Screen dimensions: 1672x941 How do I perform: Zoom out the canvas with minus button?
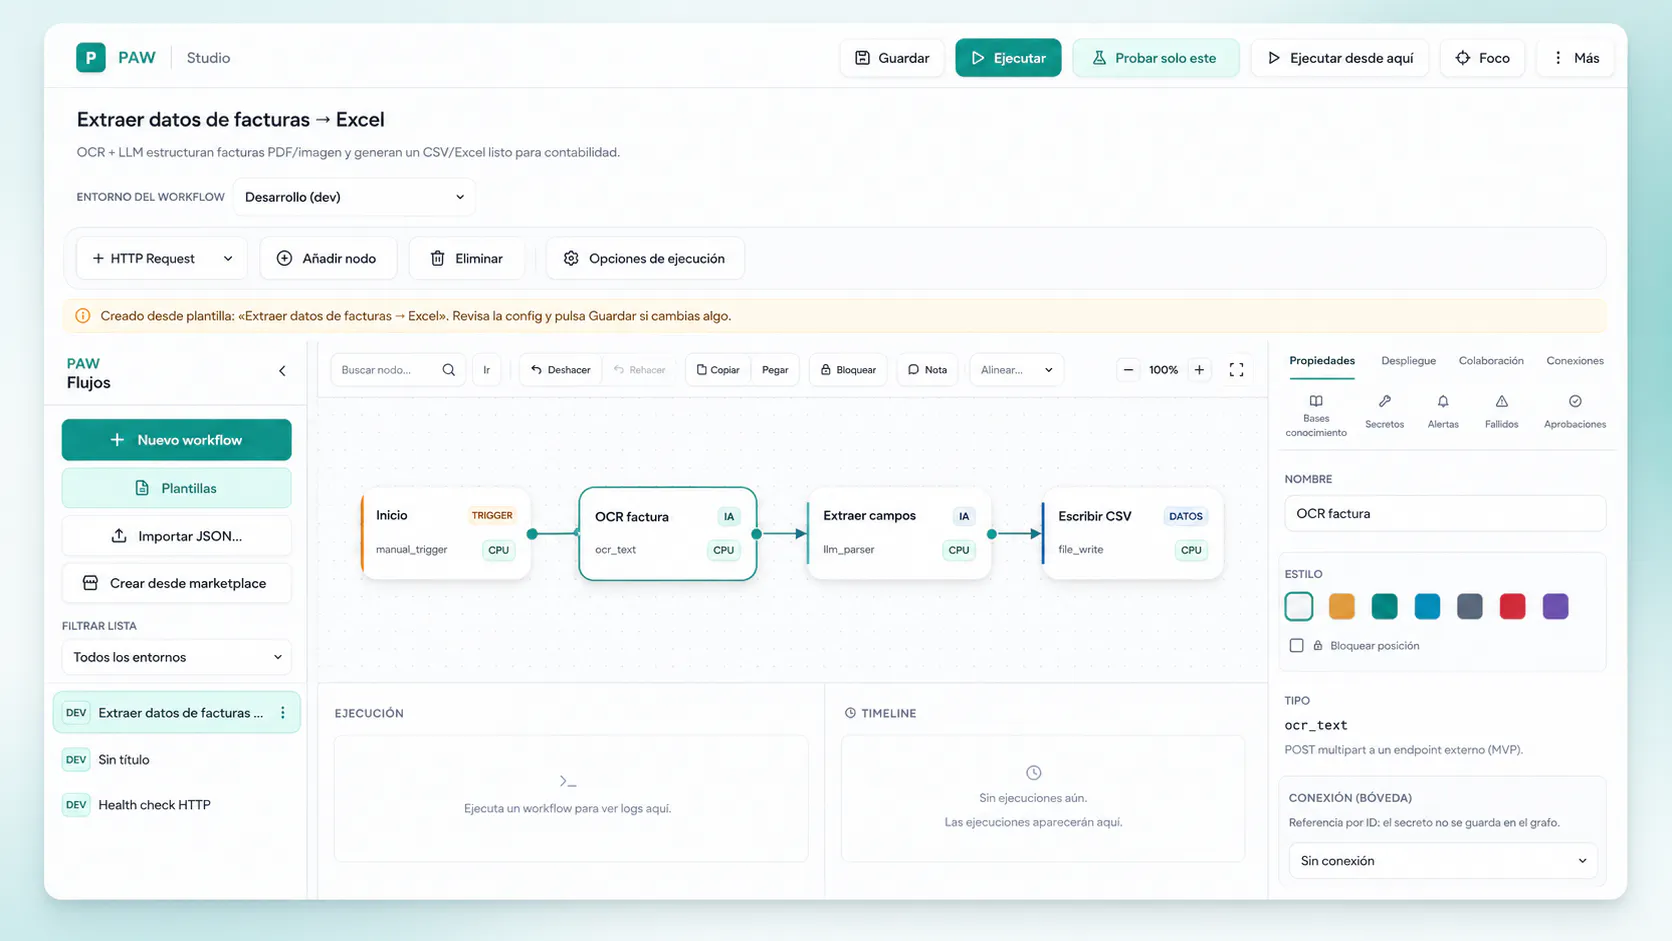coord(1128,370)
